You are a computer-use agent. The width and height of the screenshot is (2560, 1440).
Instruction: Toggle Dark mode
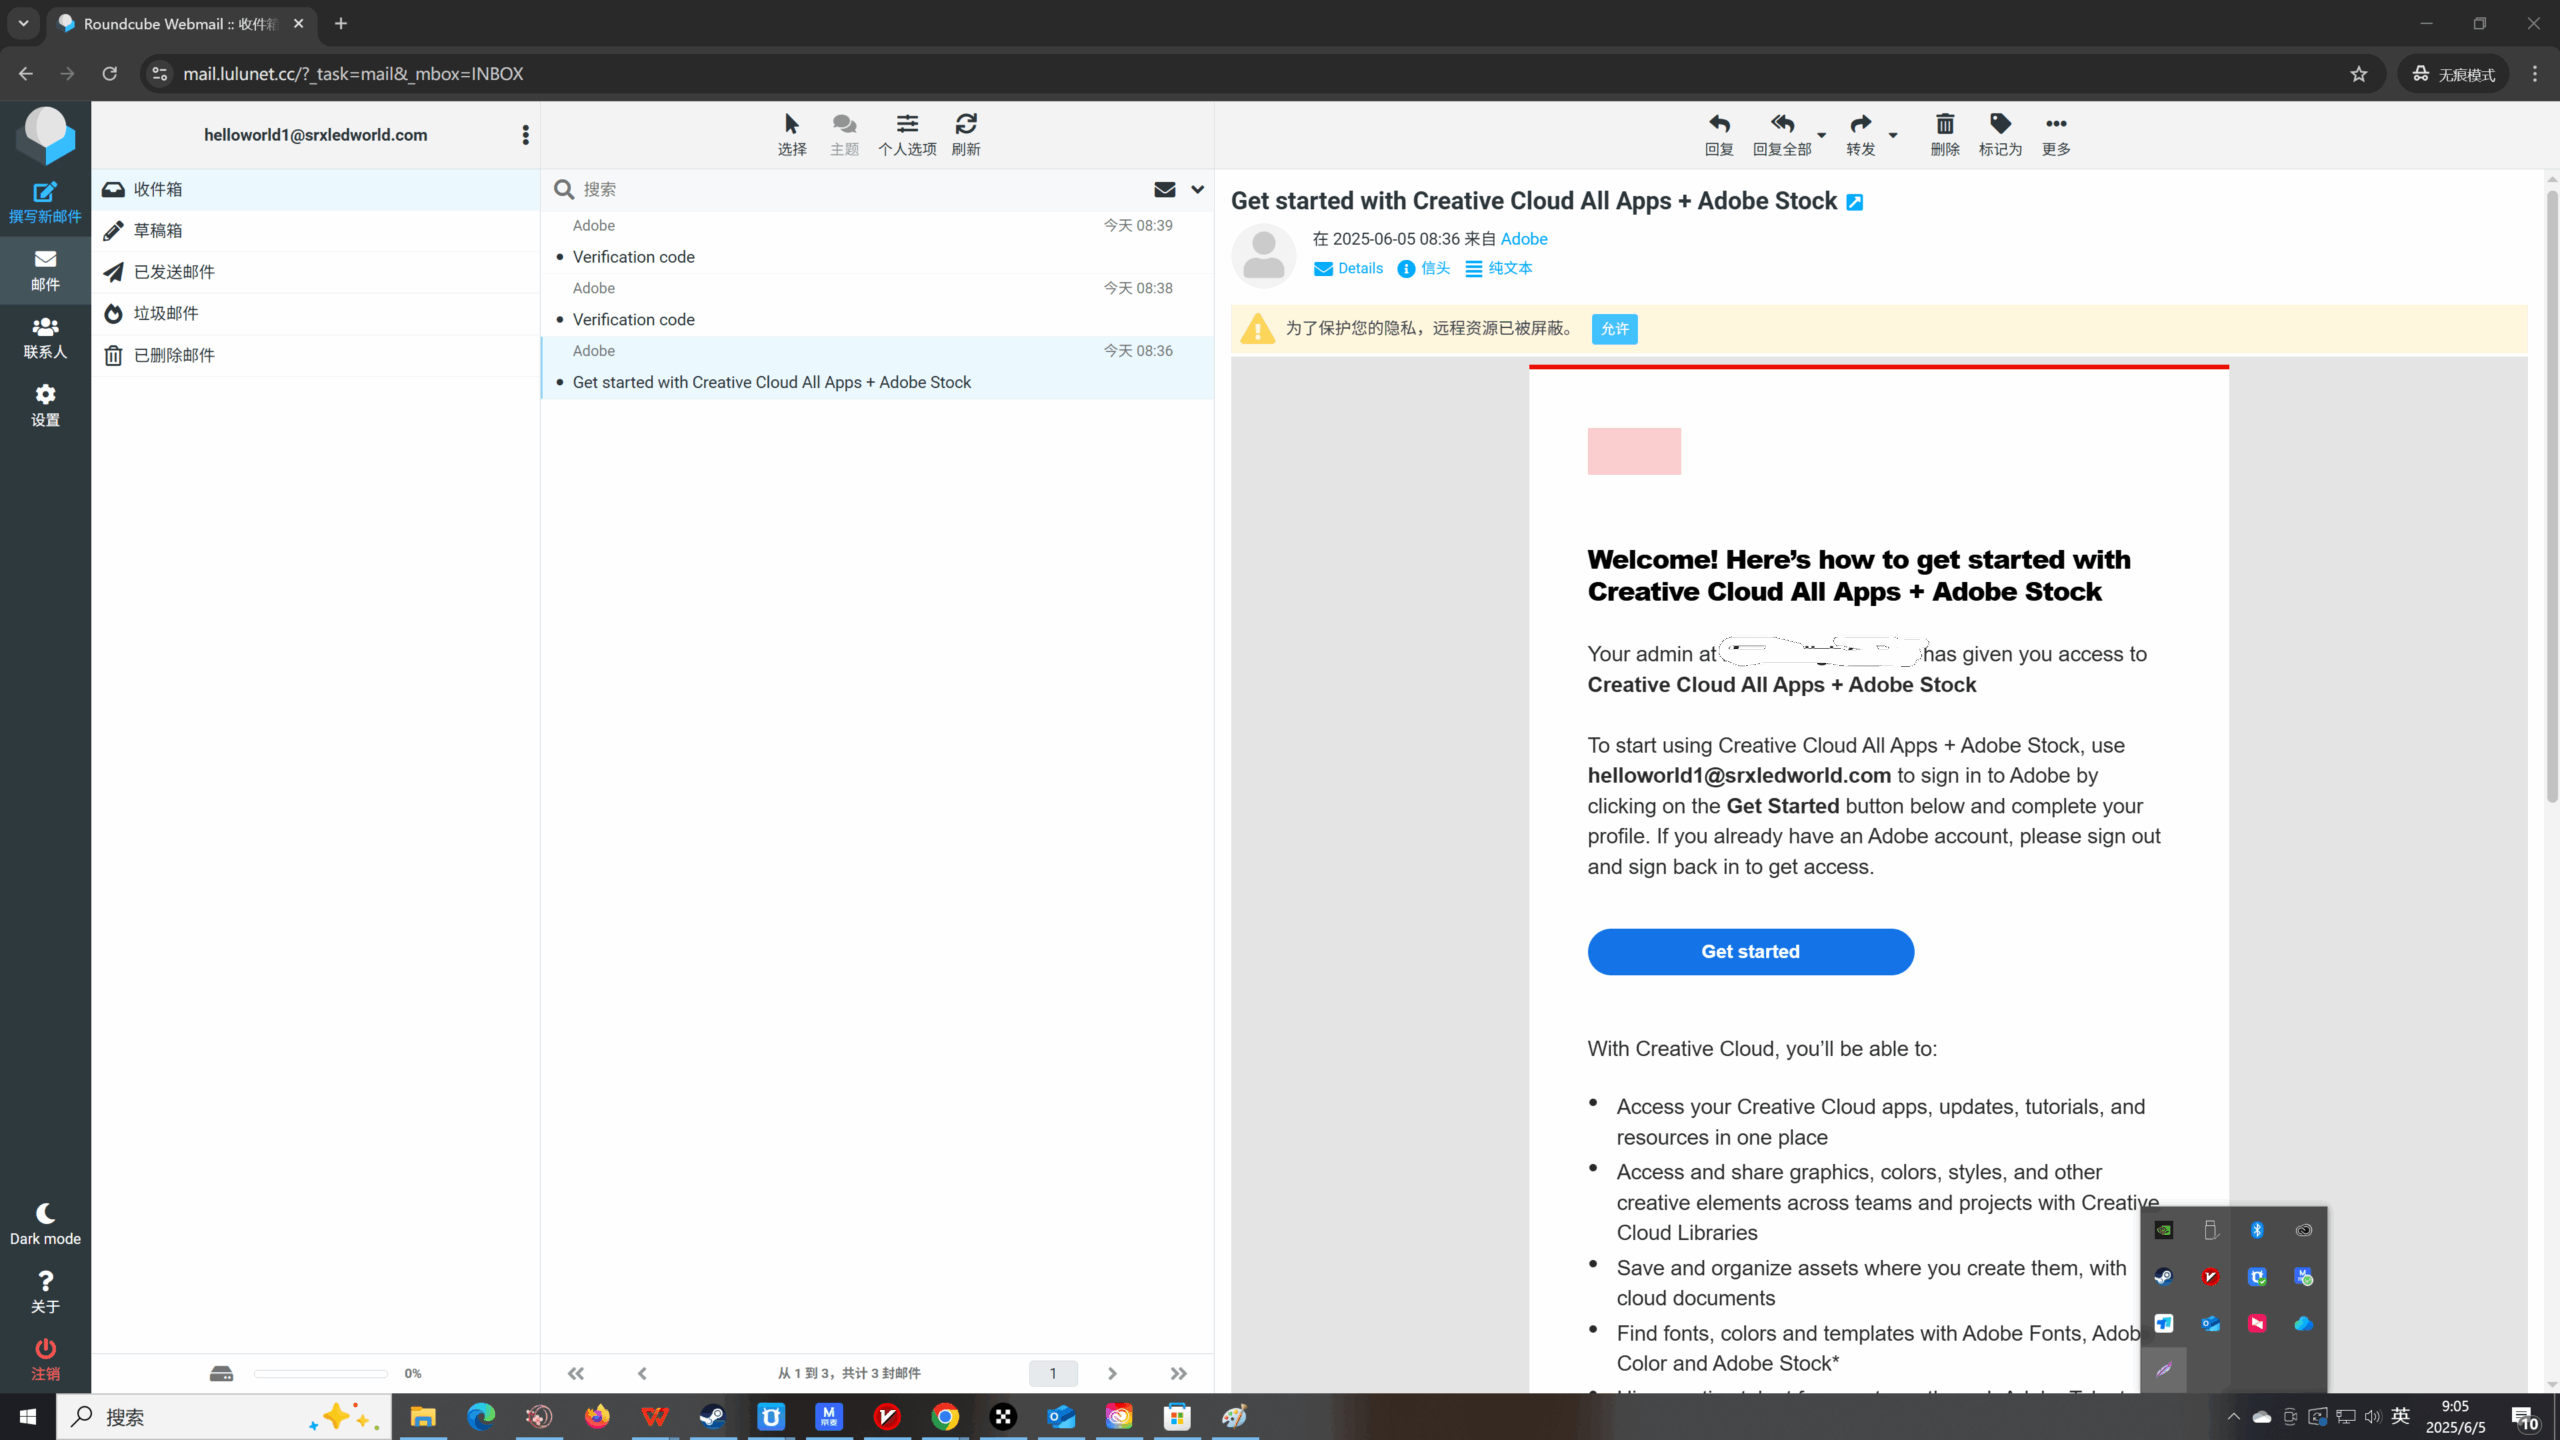point(45,1224)
